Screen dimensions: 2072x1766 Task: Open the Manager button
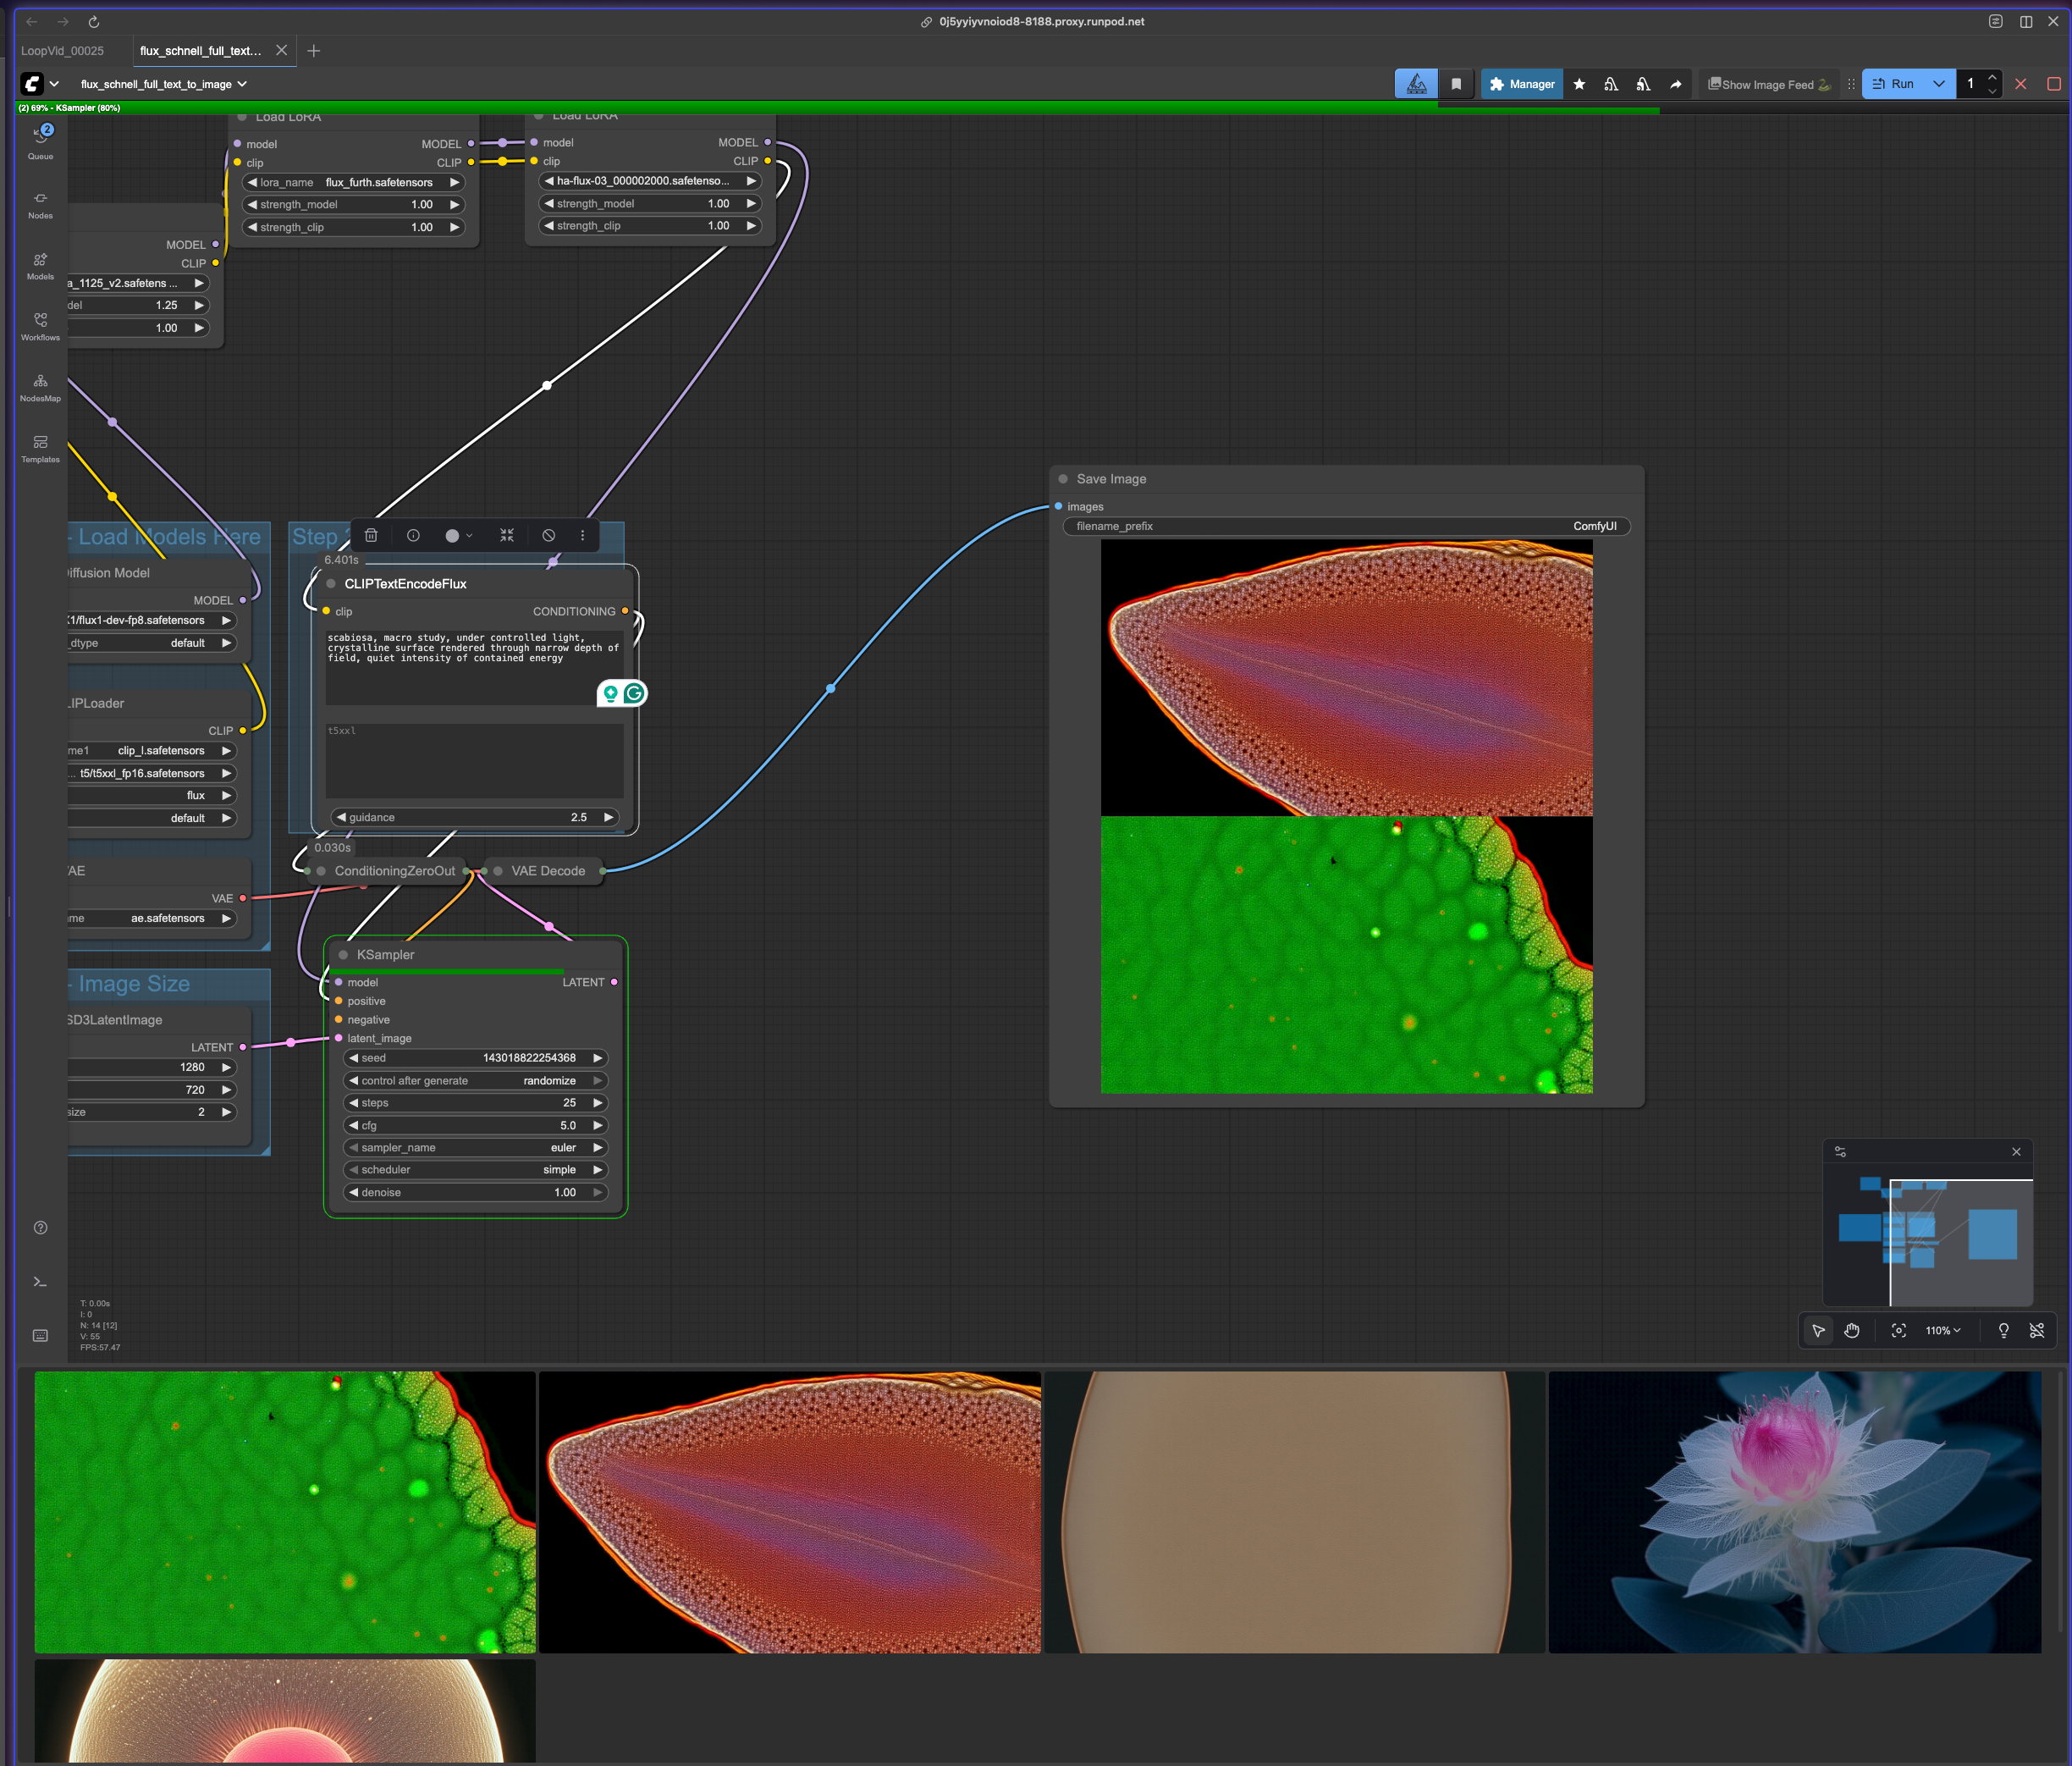pos(1522,84)
